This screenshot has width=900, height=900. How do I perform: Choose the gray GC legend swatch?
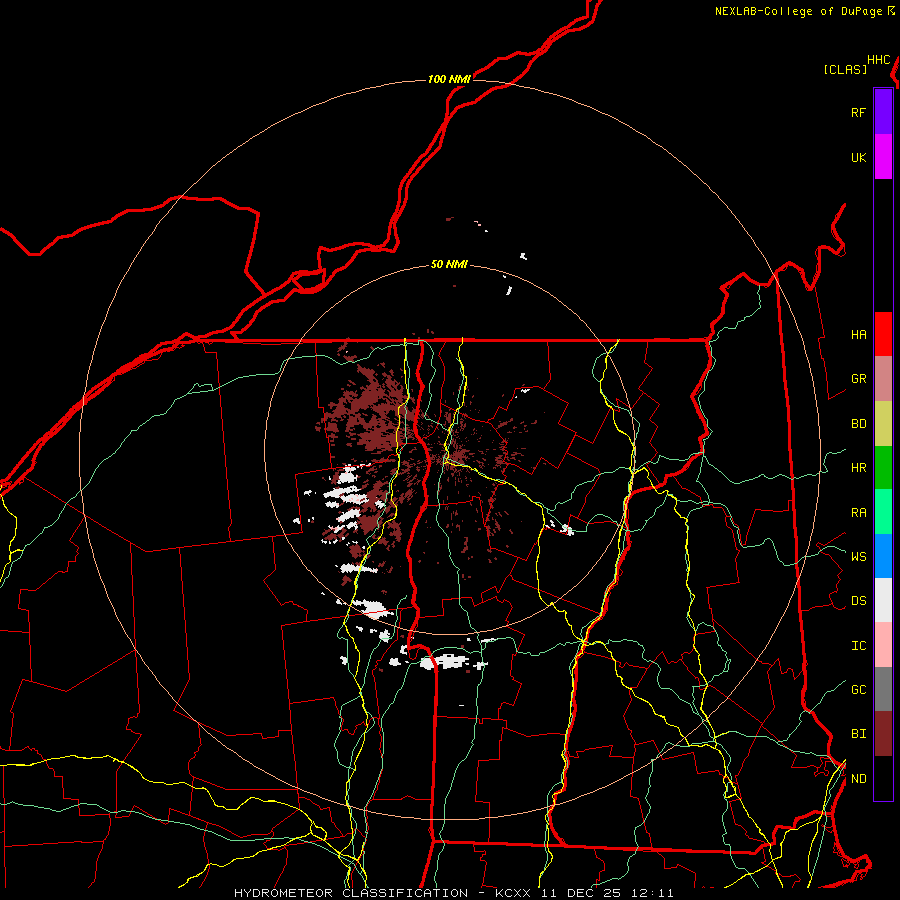click(x=883, y=689)
